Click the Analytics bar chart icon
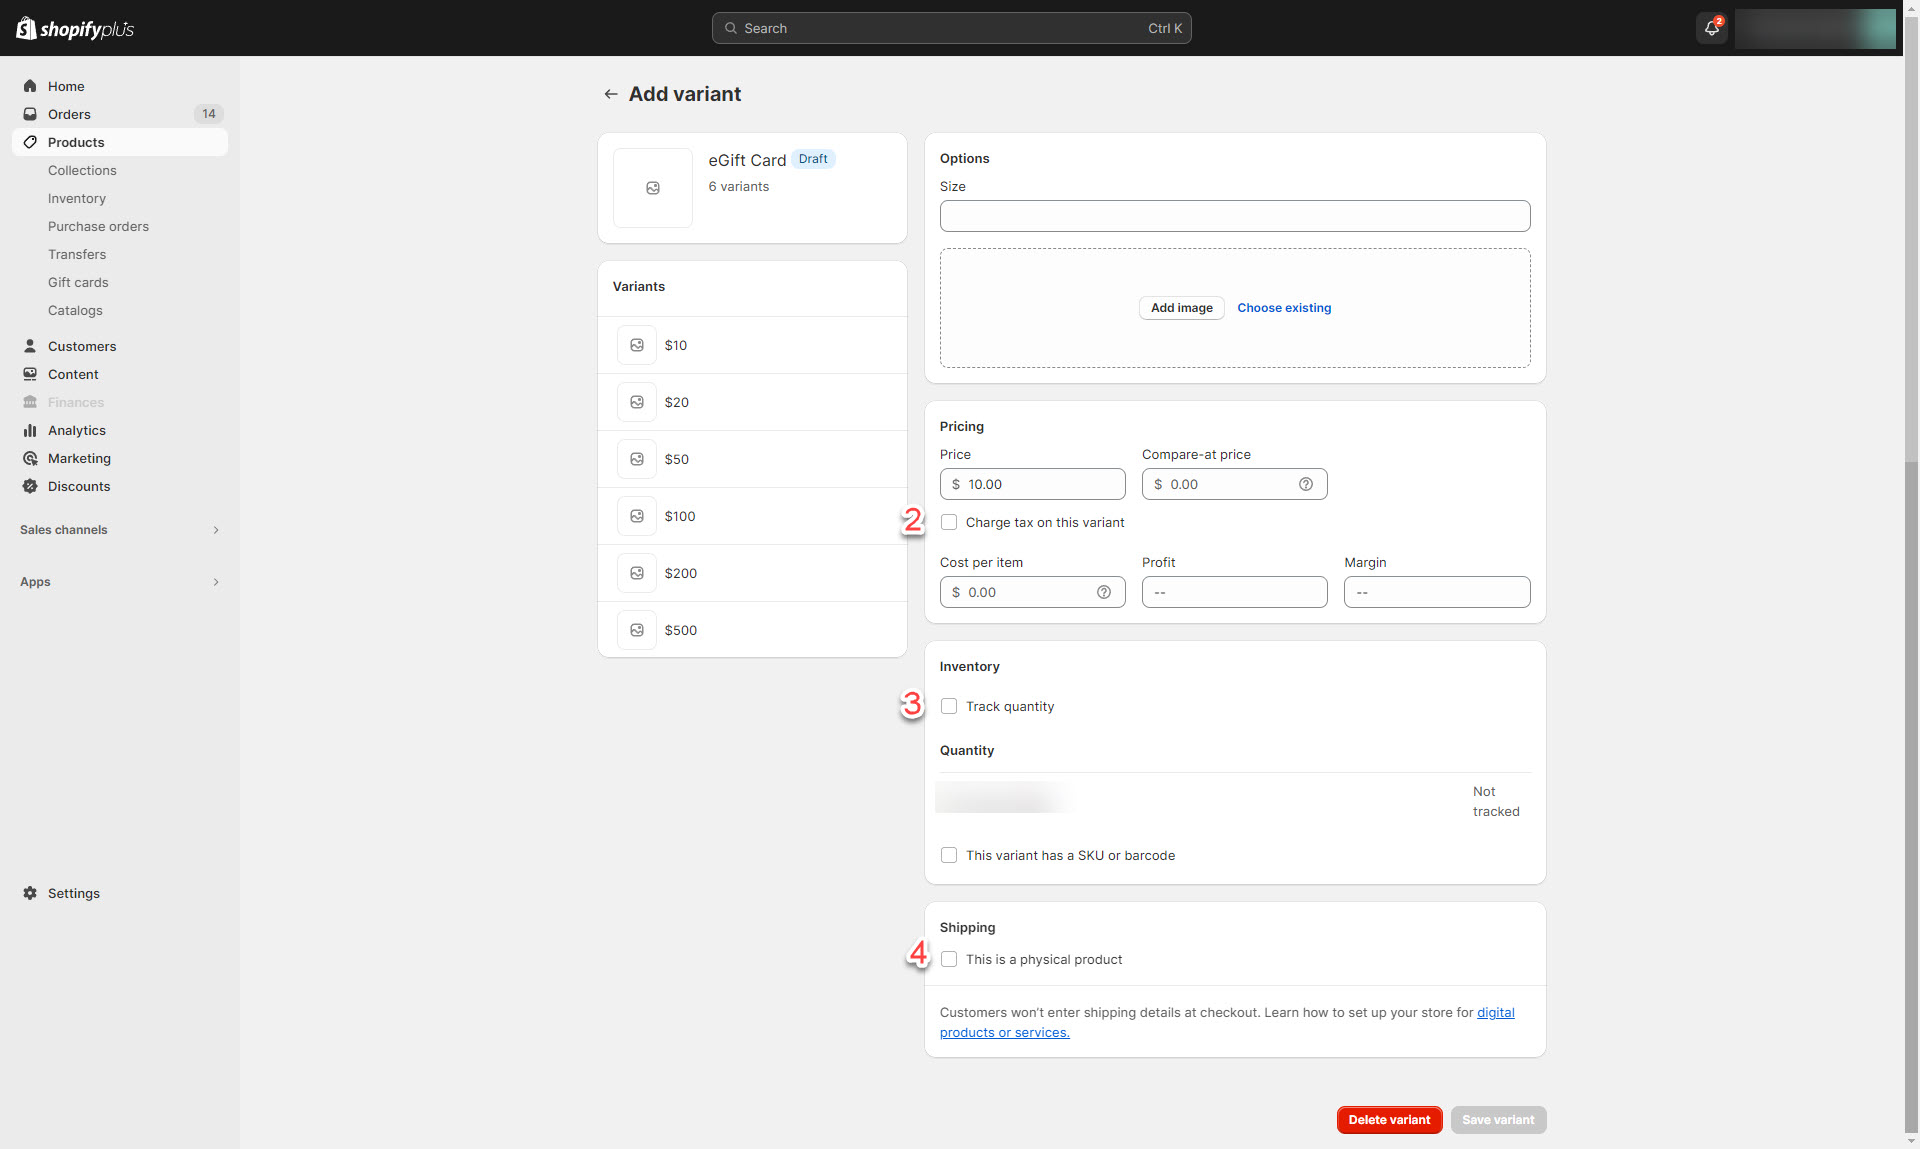 tap(30, 430)
